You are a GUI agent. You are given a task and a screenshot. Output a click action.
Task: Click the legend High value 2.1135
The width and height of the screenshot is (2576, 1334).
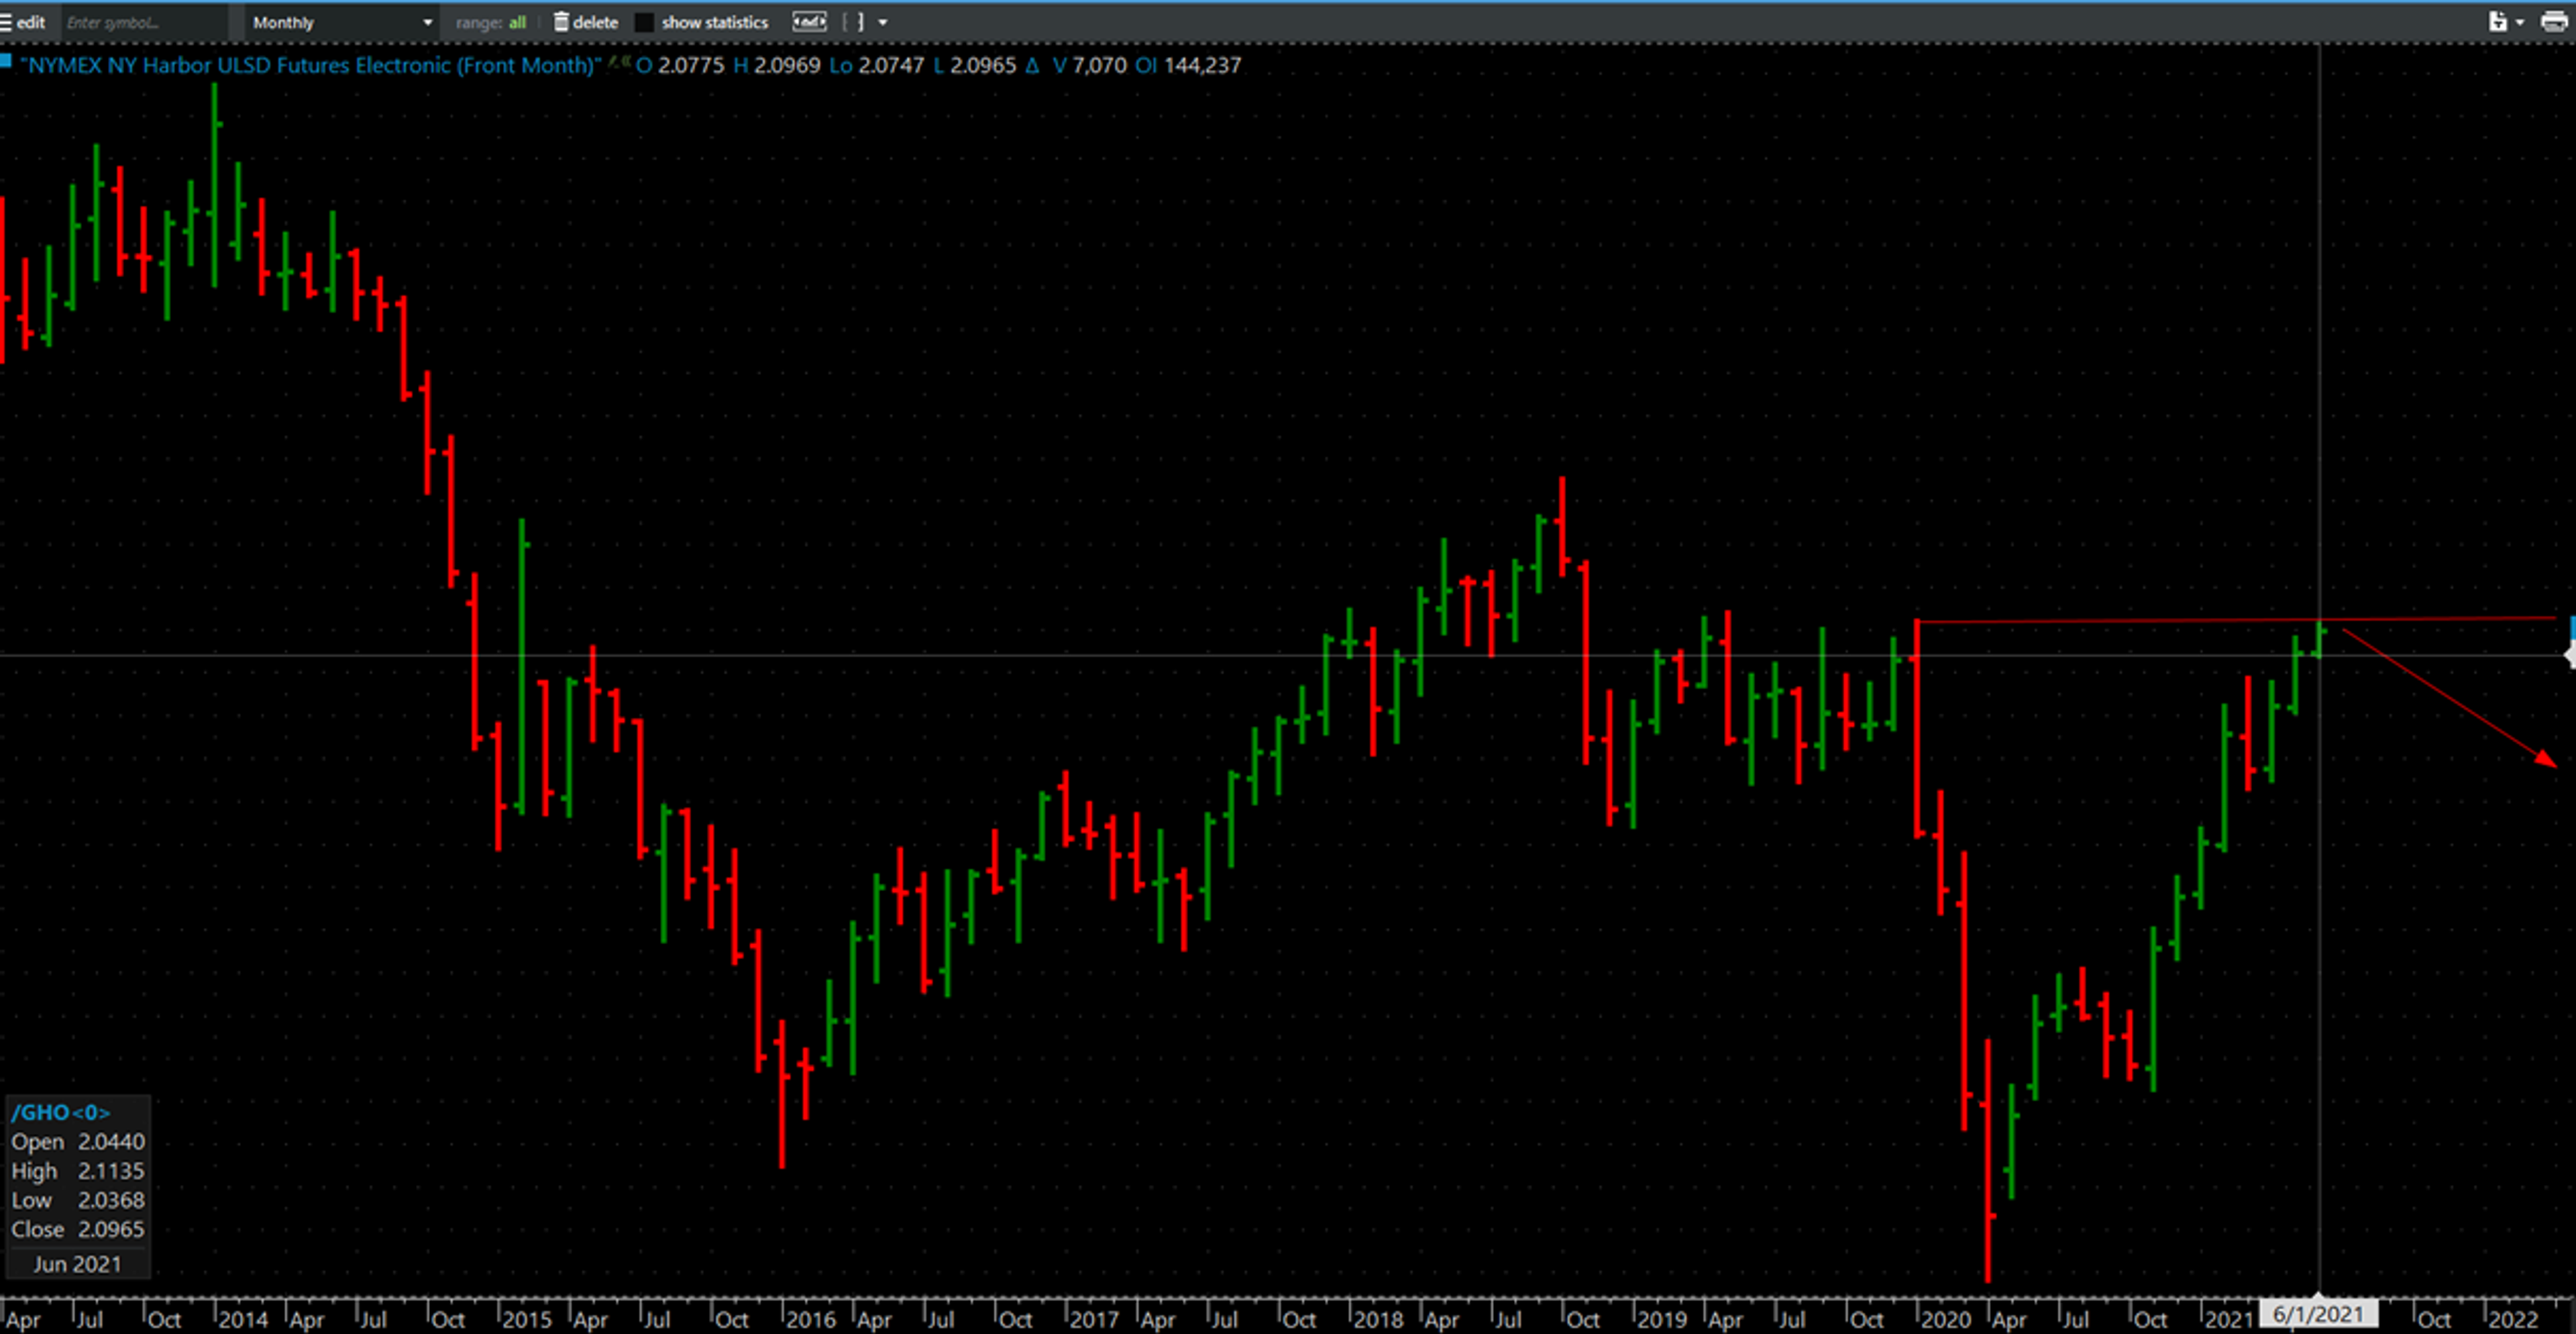point(112,1170)
